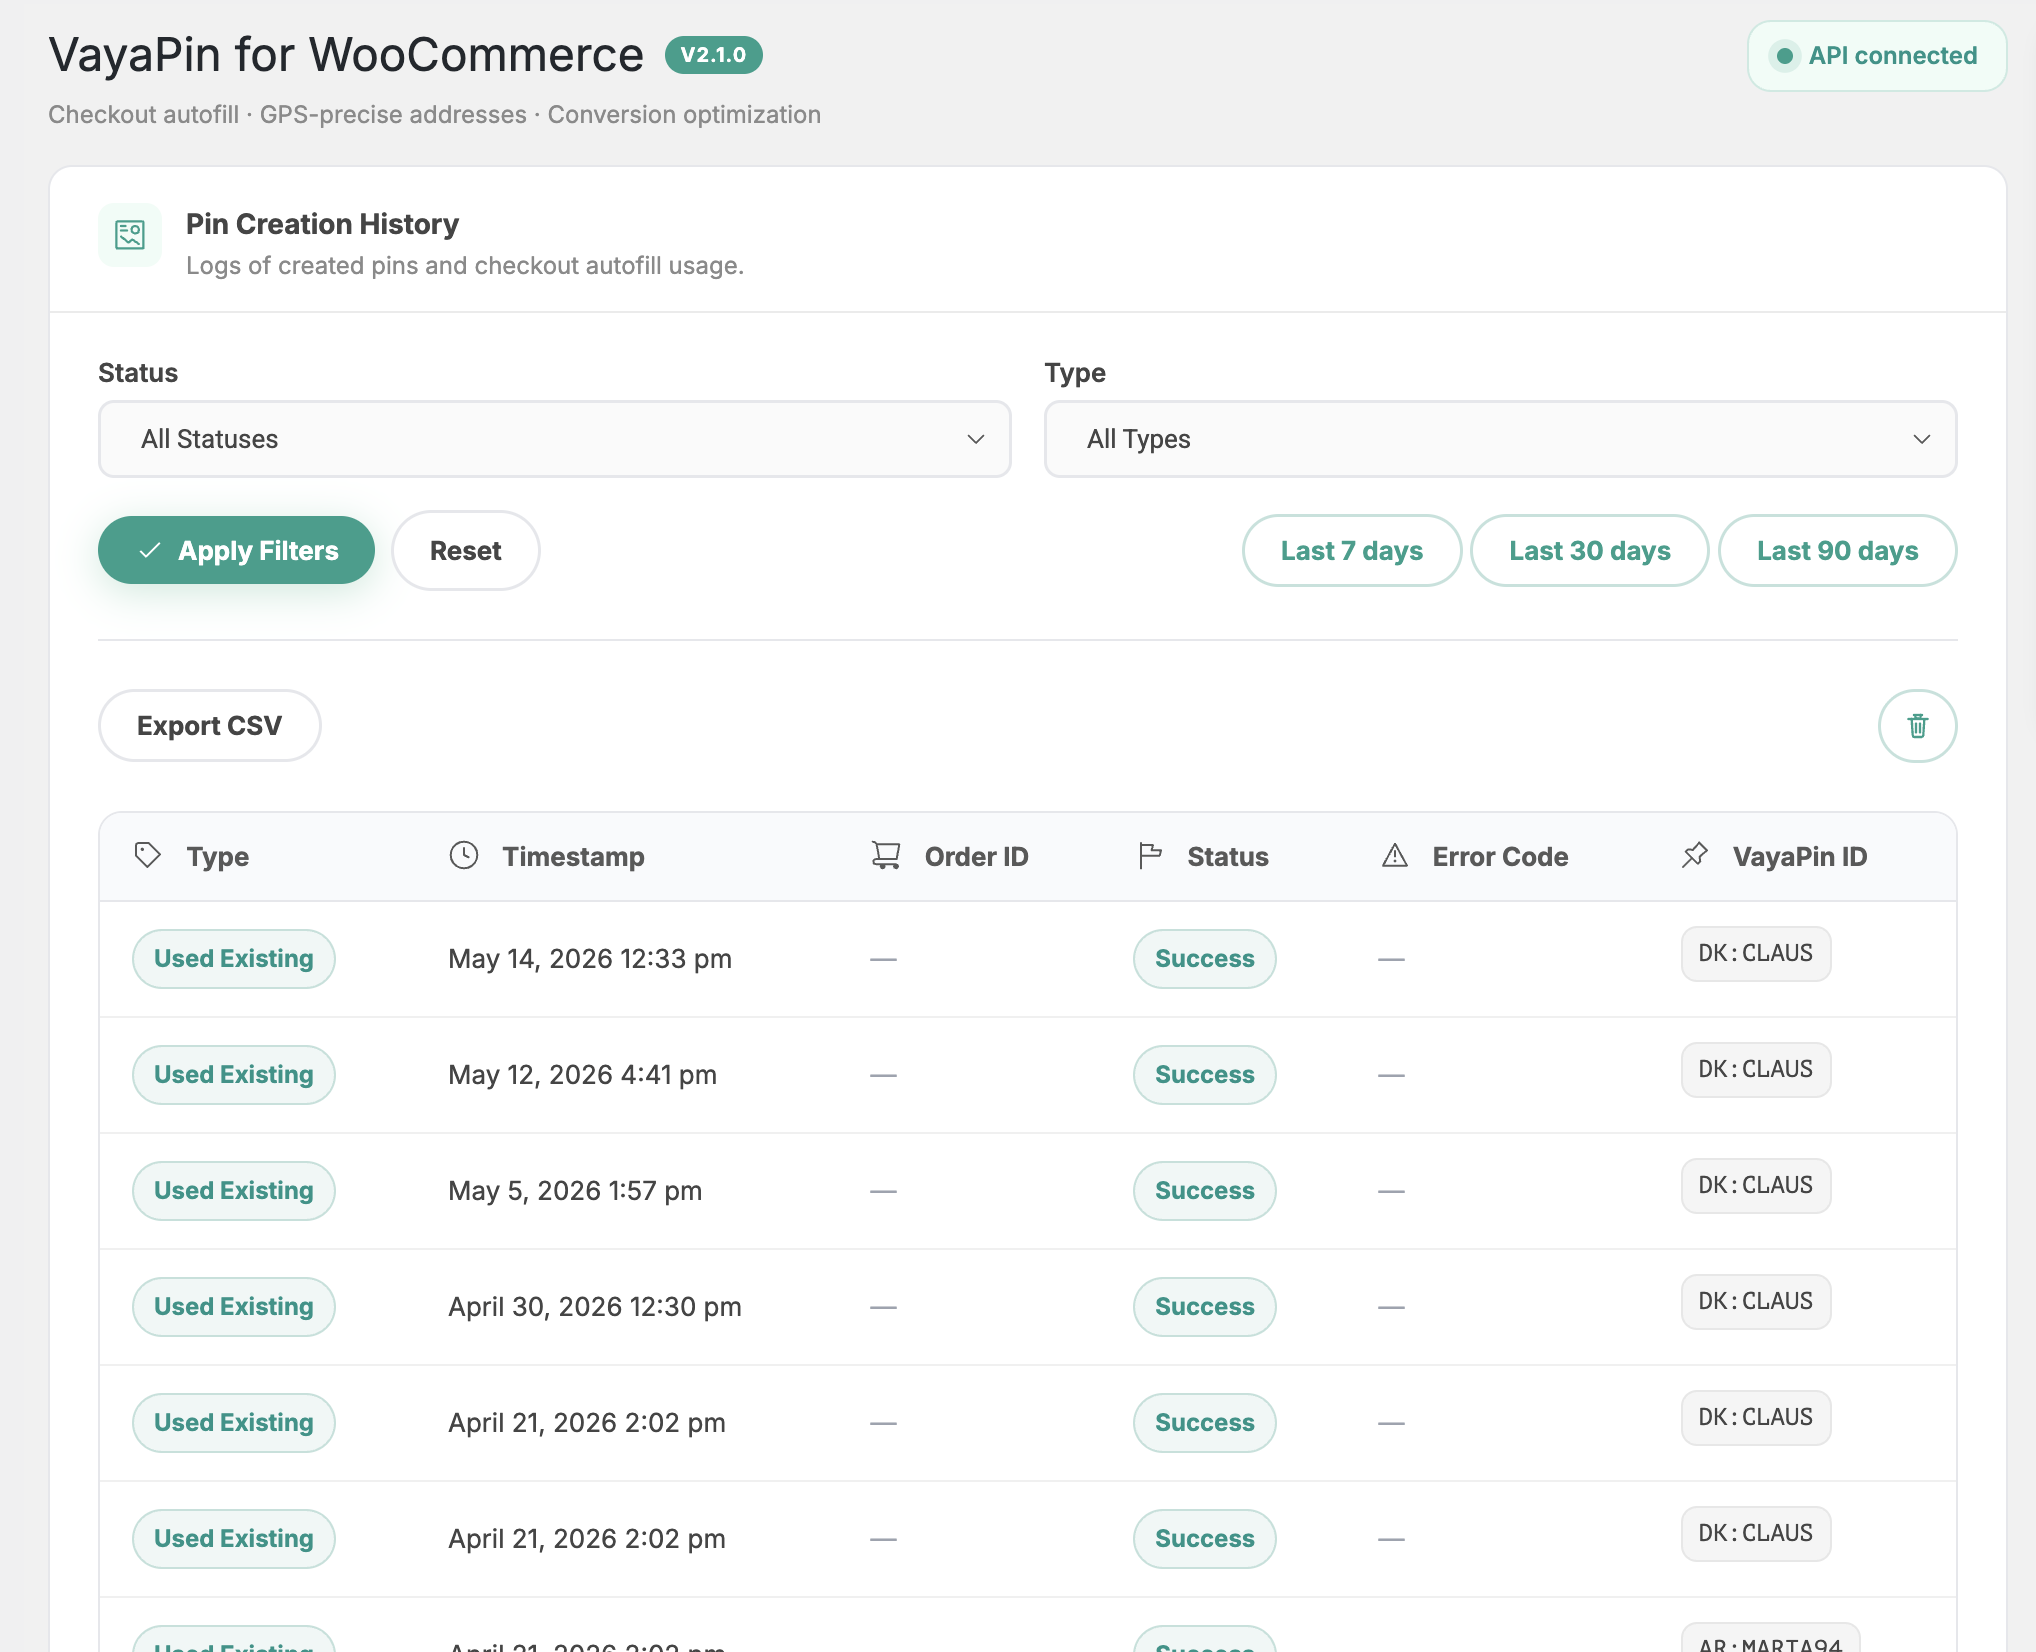This screenshot has height=1652, width=2036.
Task: Click the API connected status dot
Action: click(1784, 56)
